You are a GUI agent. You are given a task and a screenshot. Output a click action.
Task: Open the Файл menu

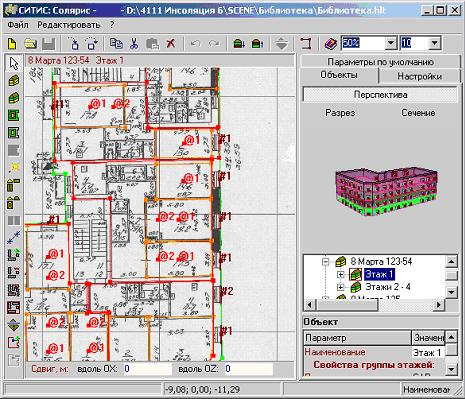(18, 25)
